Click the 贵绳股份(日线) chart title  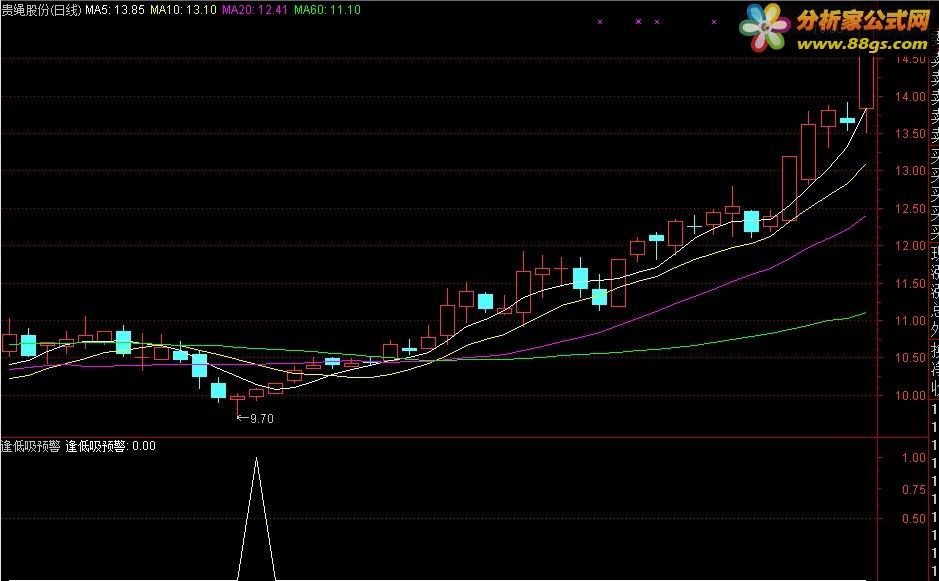(x=41, y=10)
